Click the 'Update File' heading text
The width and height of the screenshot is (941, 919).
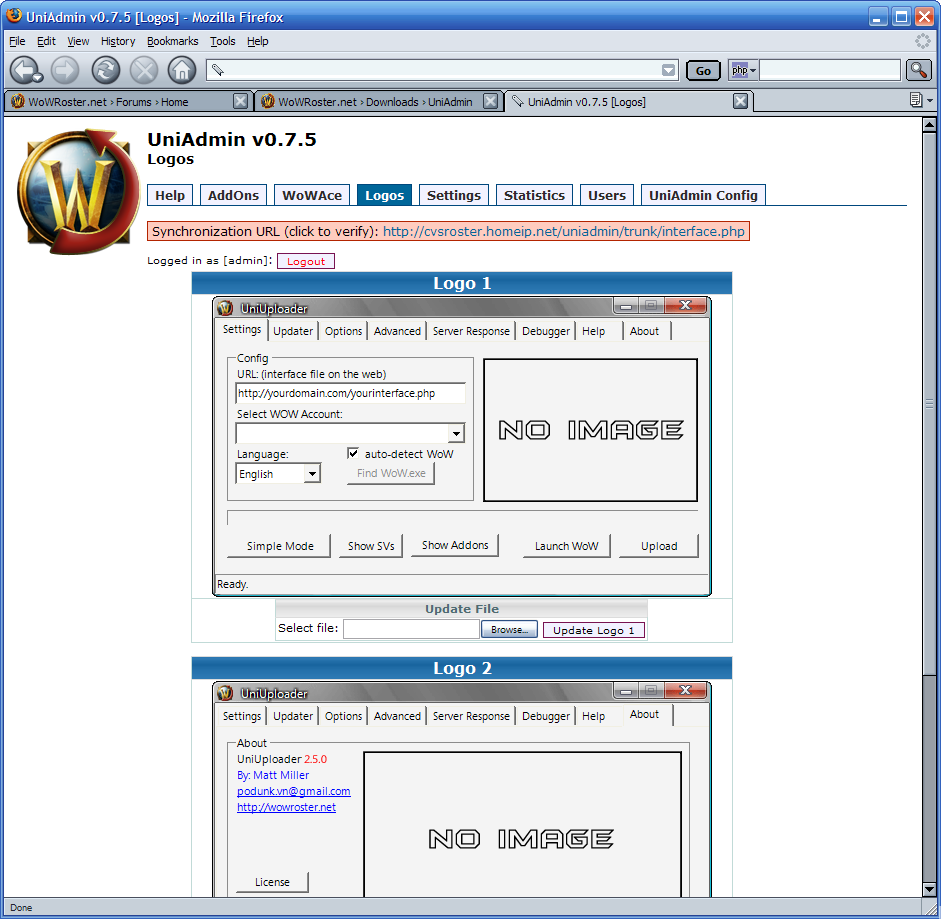(x=462, y=609)
